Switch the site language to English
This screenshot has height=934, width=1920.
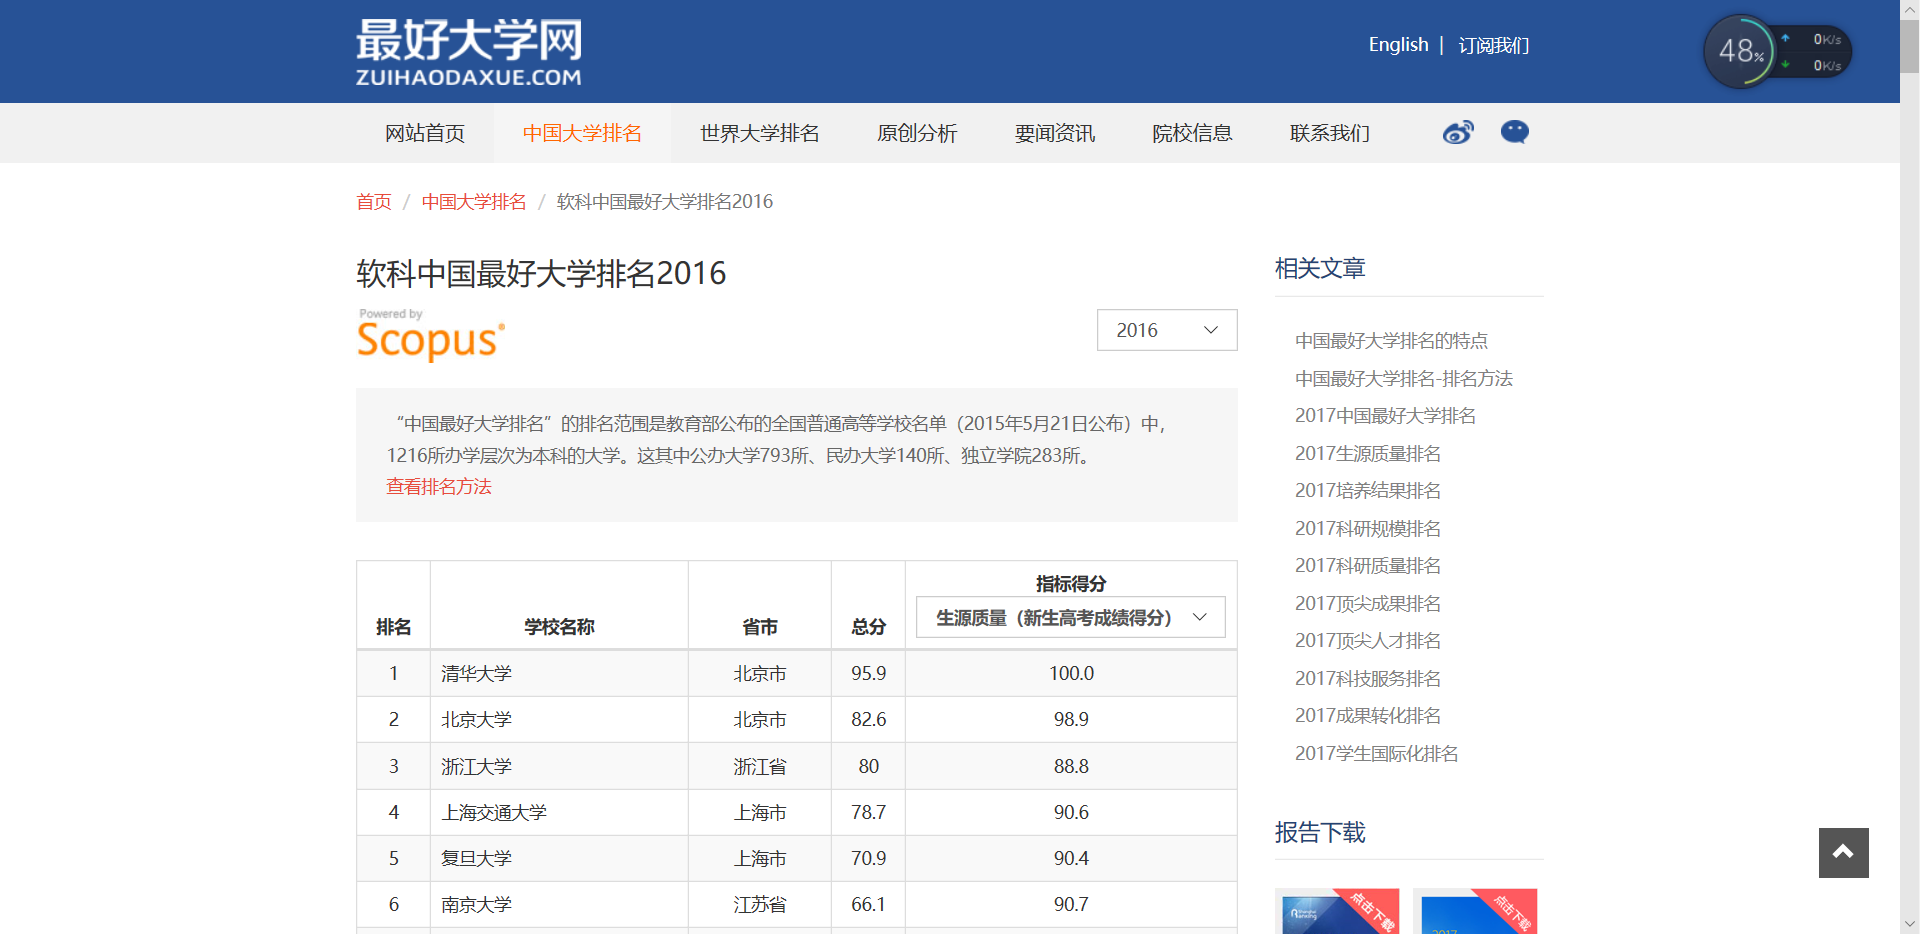pyautogui.click(x=1397, y=45)
